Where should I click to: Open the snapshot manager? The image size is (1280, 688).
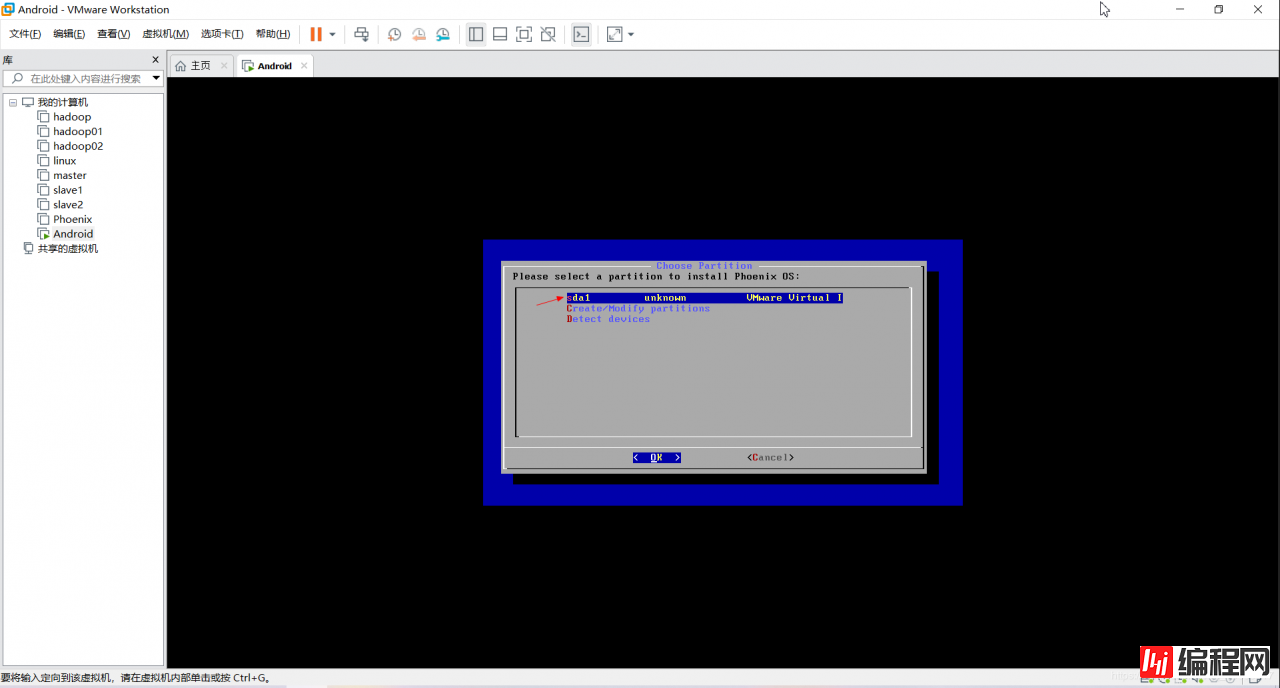443,34
